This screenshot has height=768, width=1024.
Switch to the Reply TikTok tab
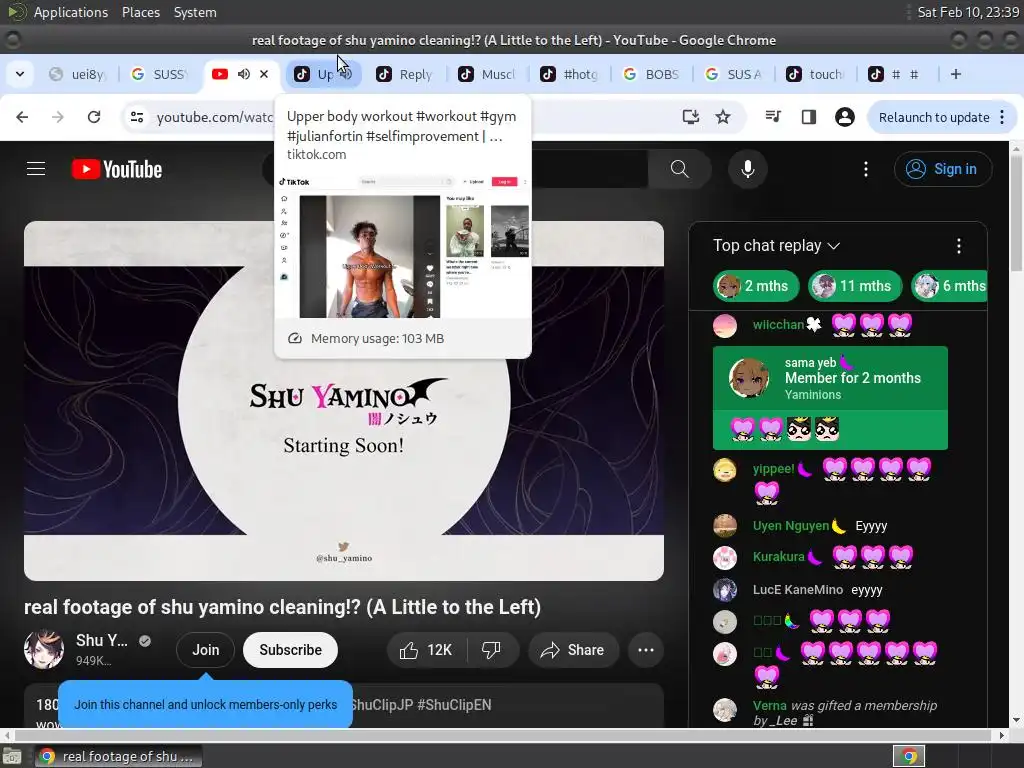point(405,74)
